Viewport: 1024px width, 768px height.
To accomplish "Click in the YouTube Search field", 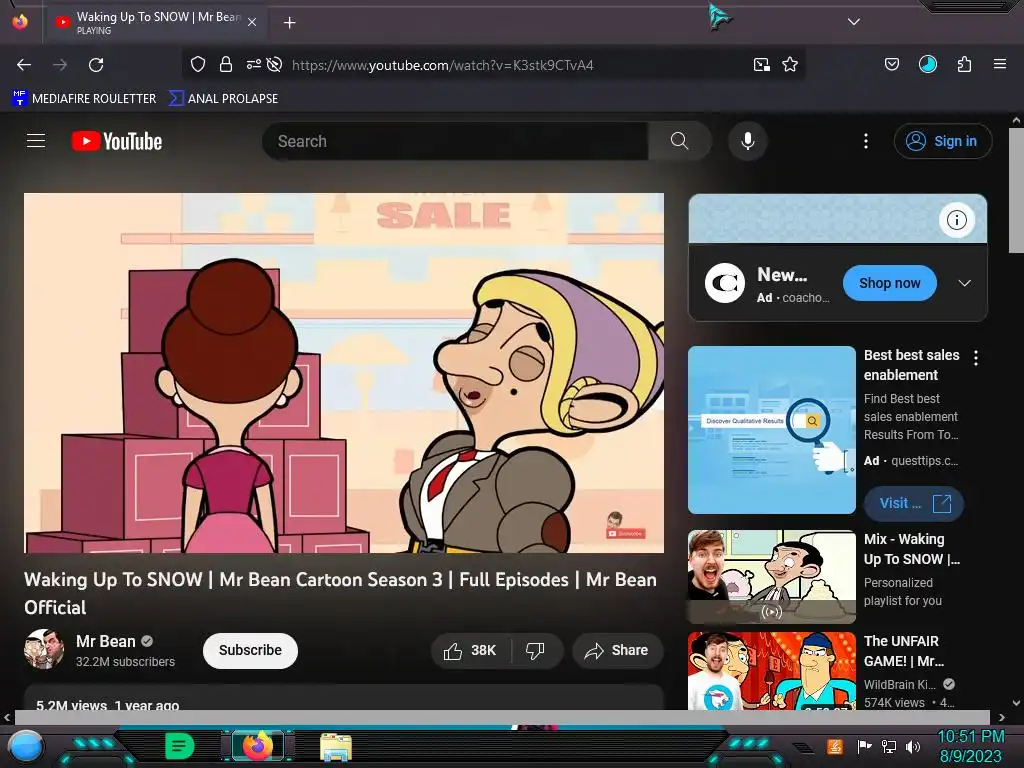I will point(455,141).
